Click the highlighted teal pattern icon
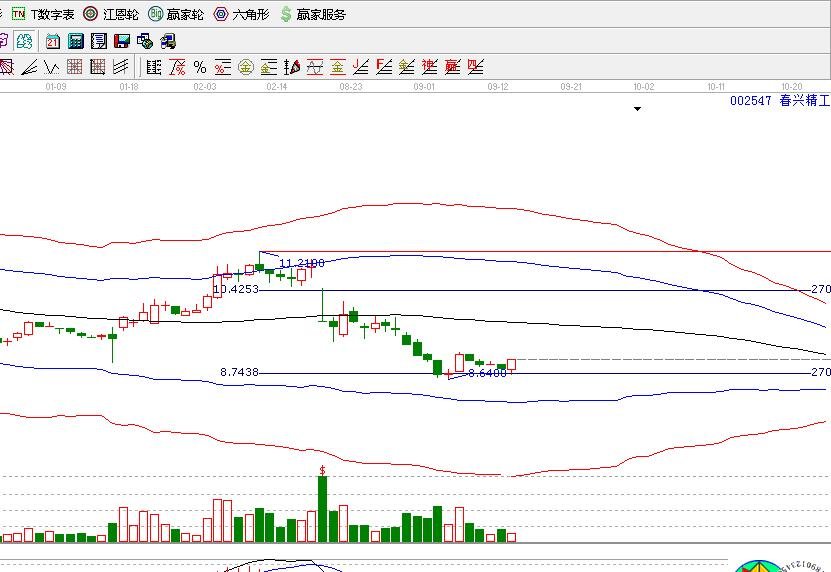 pos(24,41)
